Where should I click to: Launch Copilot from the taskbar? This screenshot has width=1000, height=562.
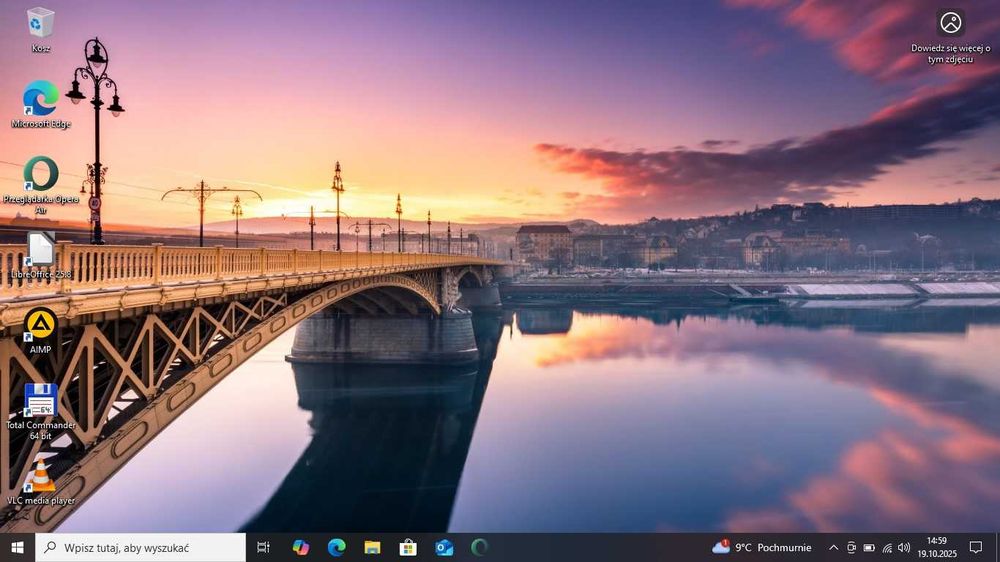tap(300, 547)
